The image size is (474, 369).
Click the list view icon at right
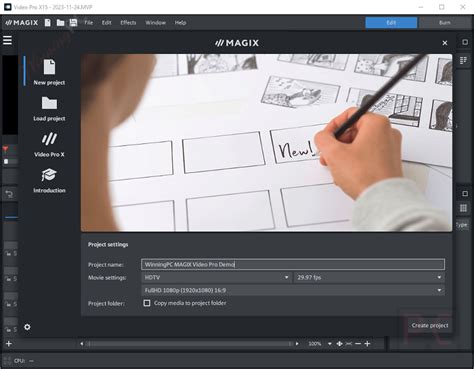point(463,60)
